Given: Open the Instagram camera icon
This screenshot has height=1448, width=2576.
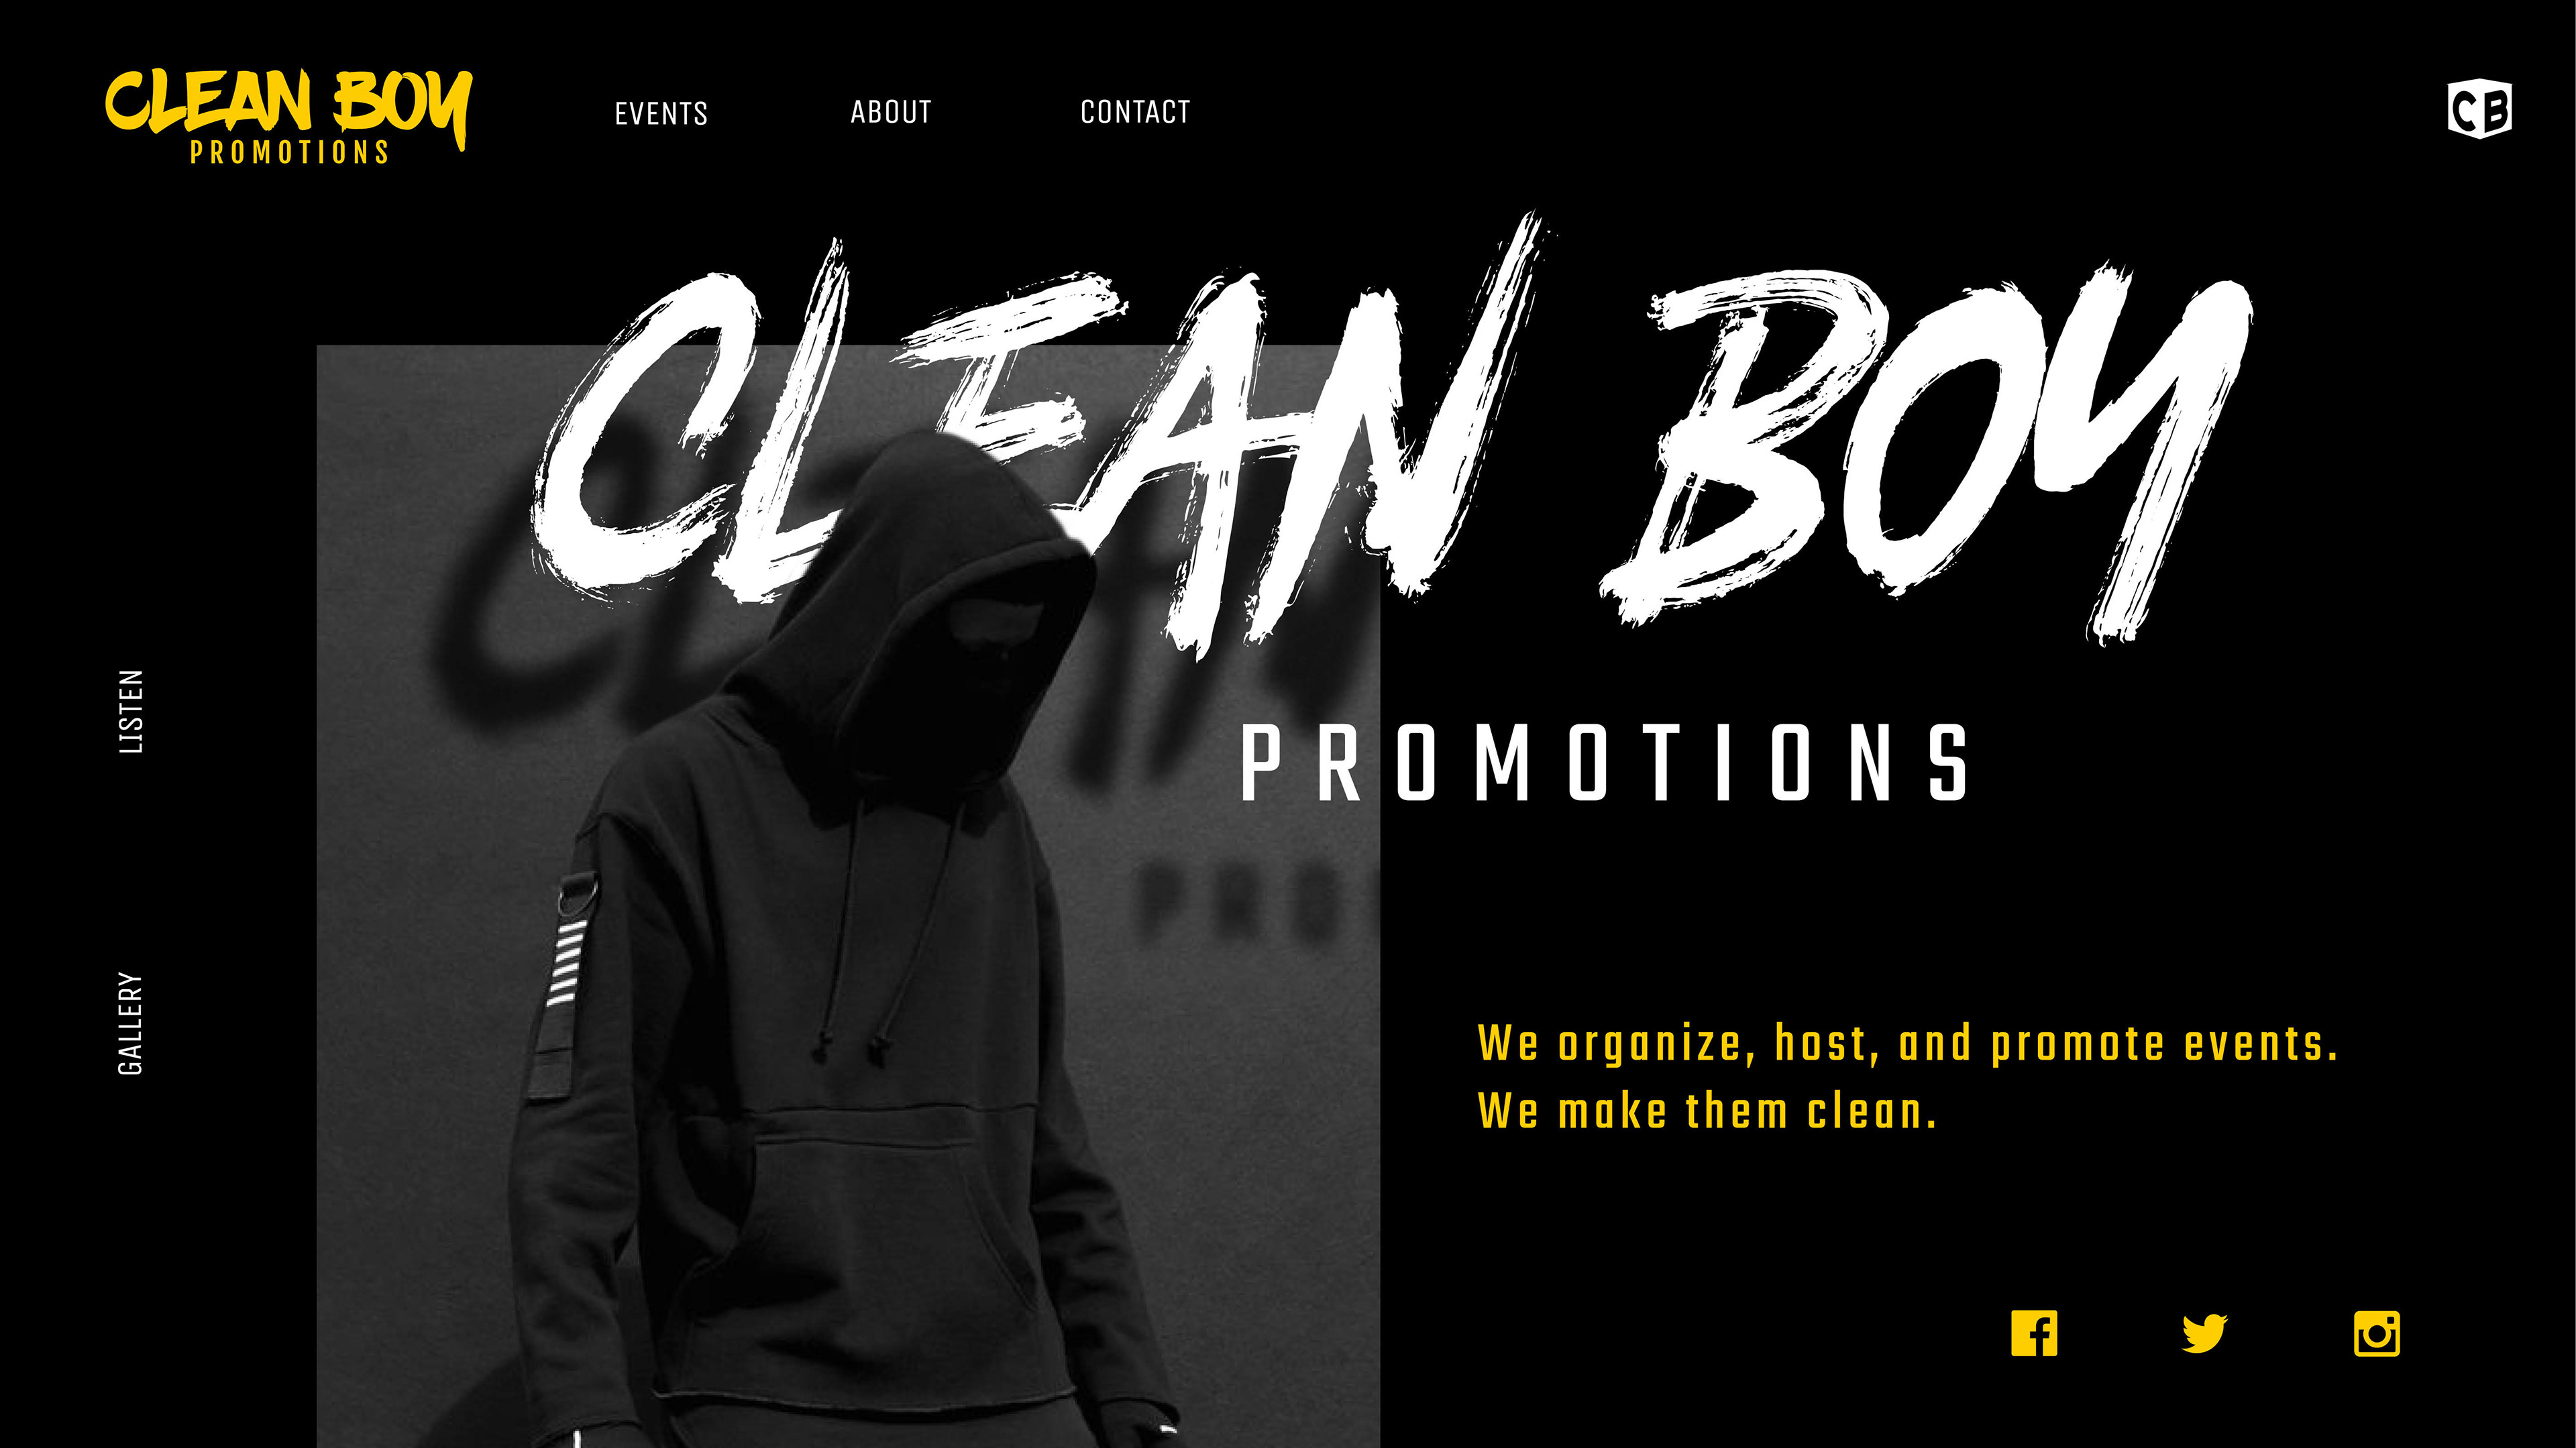Looking at the screenshot, I should pyautogui.click(x=2377, y=1333).
